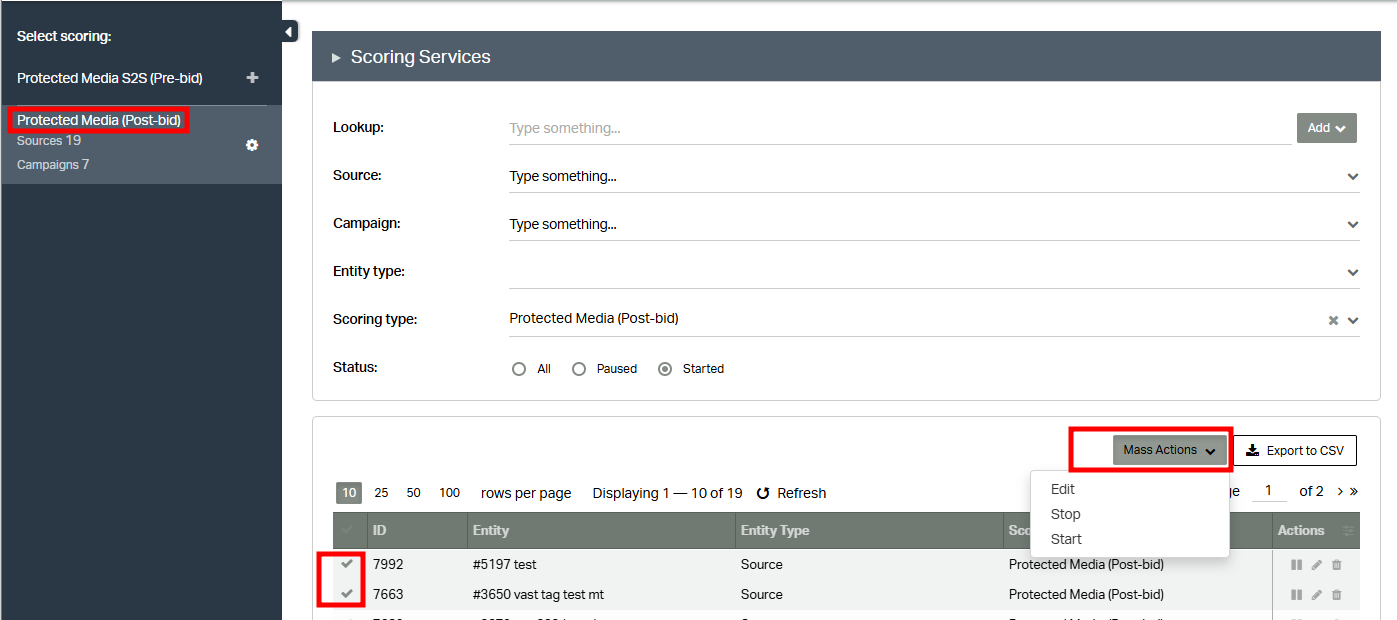Set 50 rows per page
This screenshot has width=1397, height=620.
tap(414, 493)
